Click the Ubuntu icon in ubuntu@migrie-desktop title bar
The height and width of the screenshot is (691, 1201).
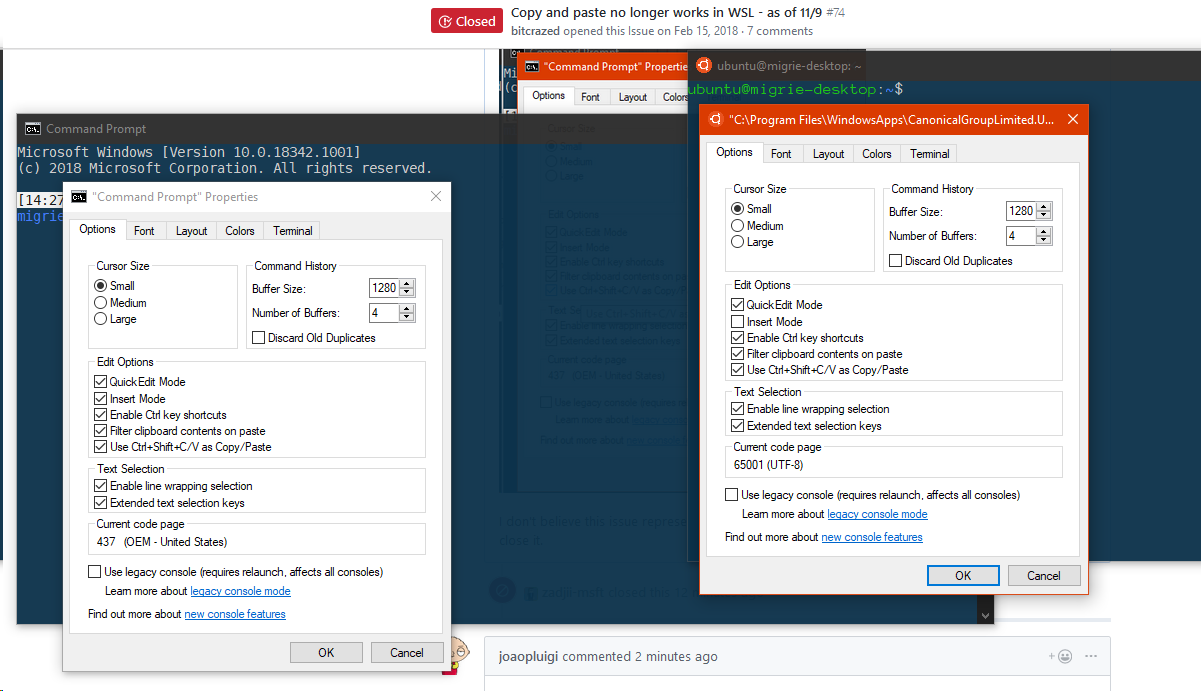703,65
